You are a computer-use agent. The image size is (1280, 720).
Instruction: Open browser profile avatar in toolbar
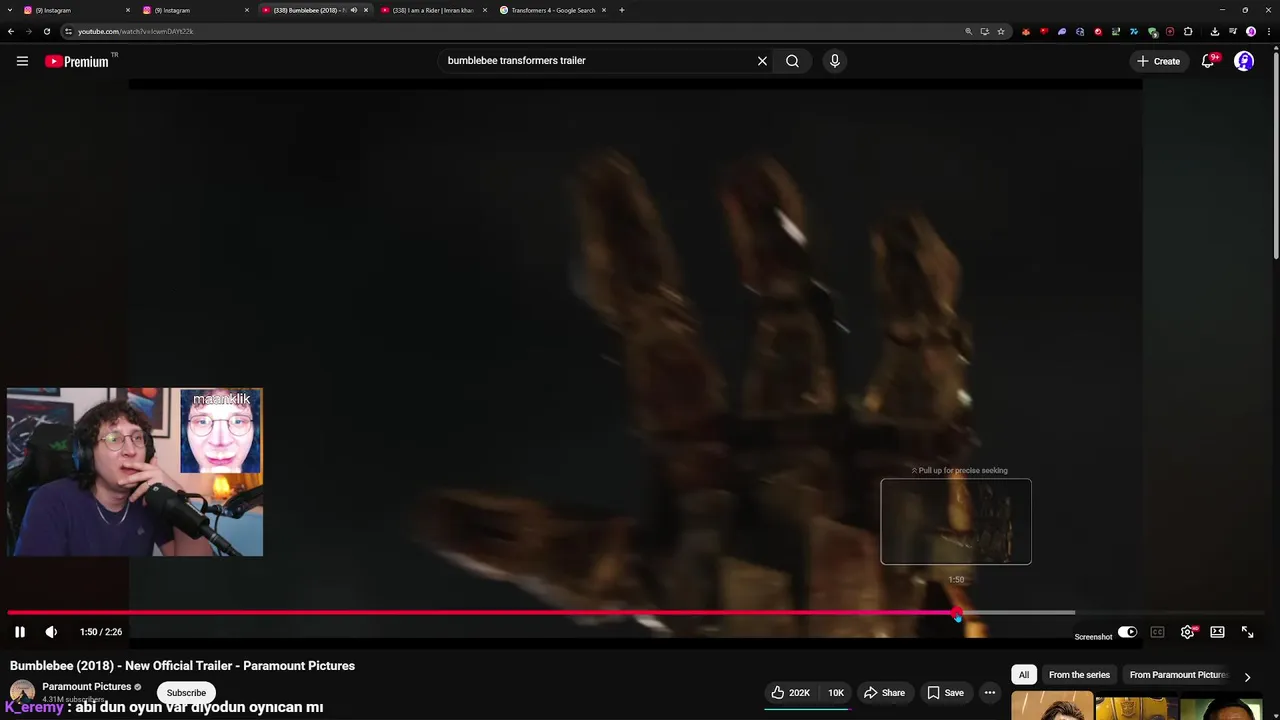(1251, 31)
